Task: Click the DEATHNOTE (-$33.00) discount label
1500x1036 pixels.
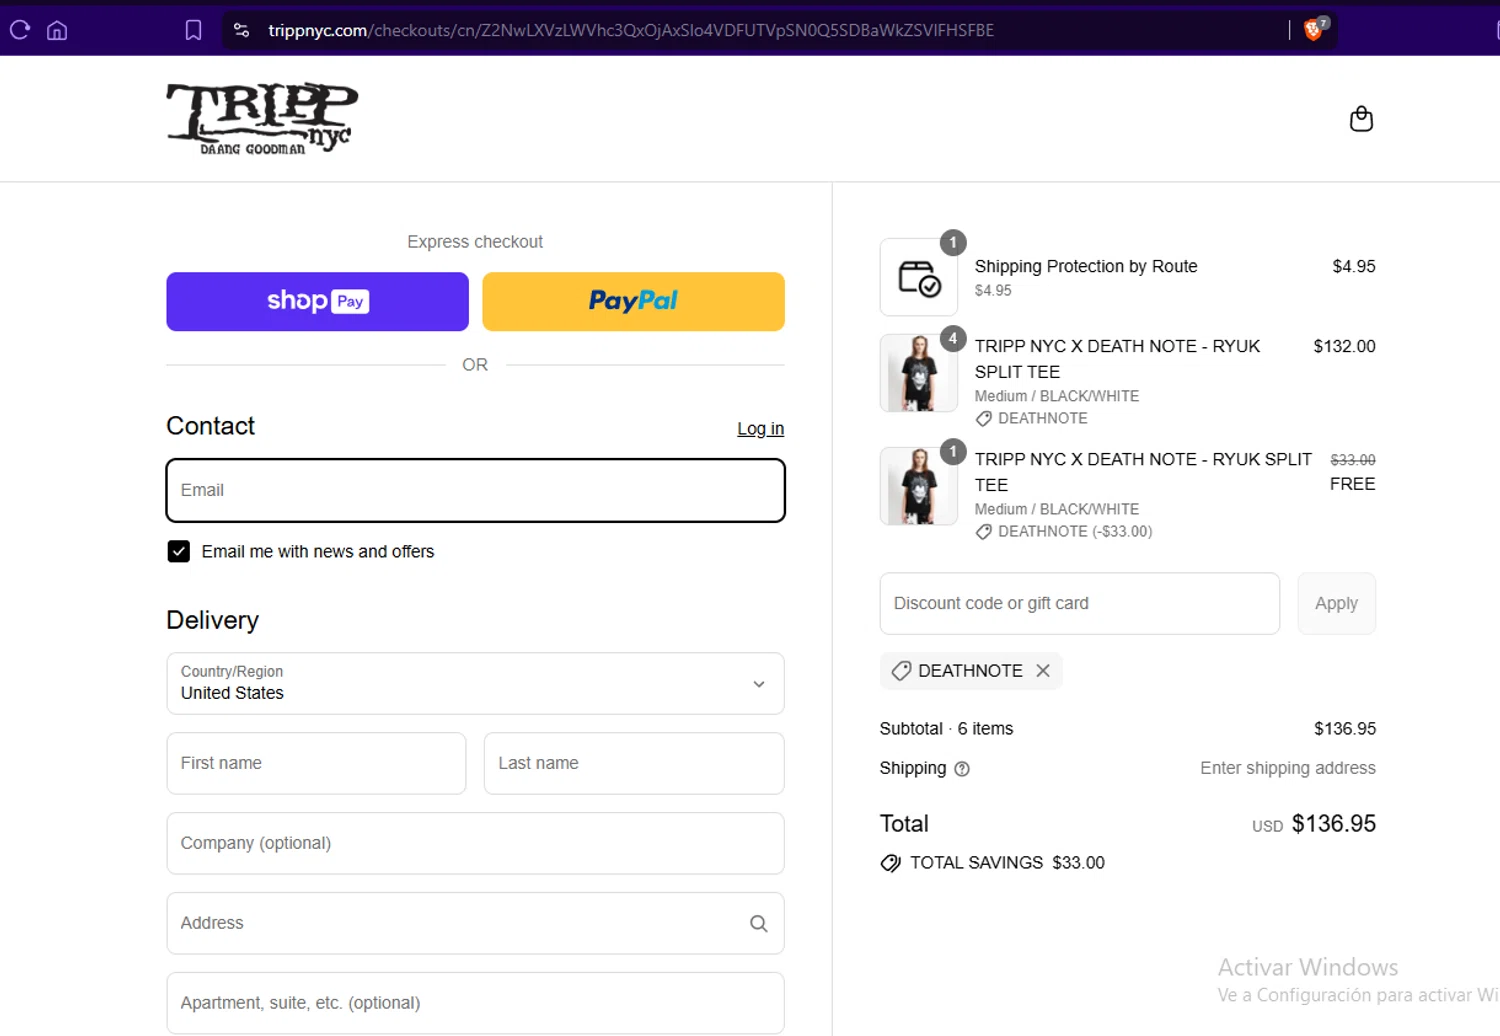Action: coord(1075,532)
